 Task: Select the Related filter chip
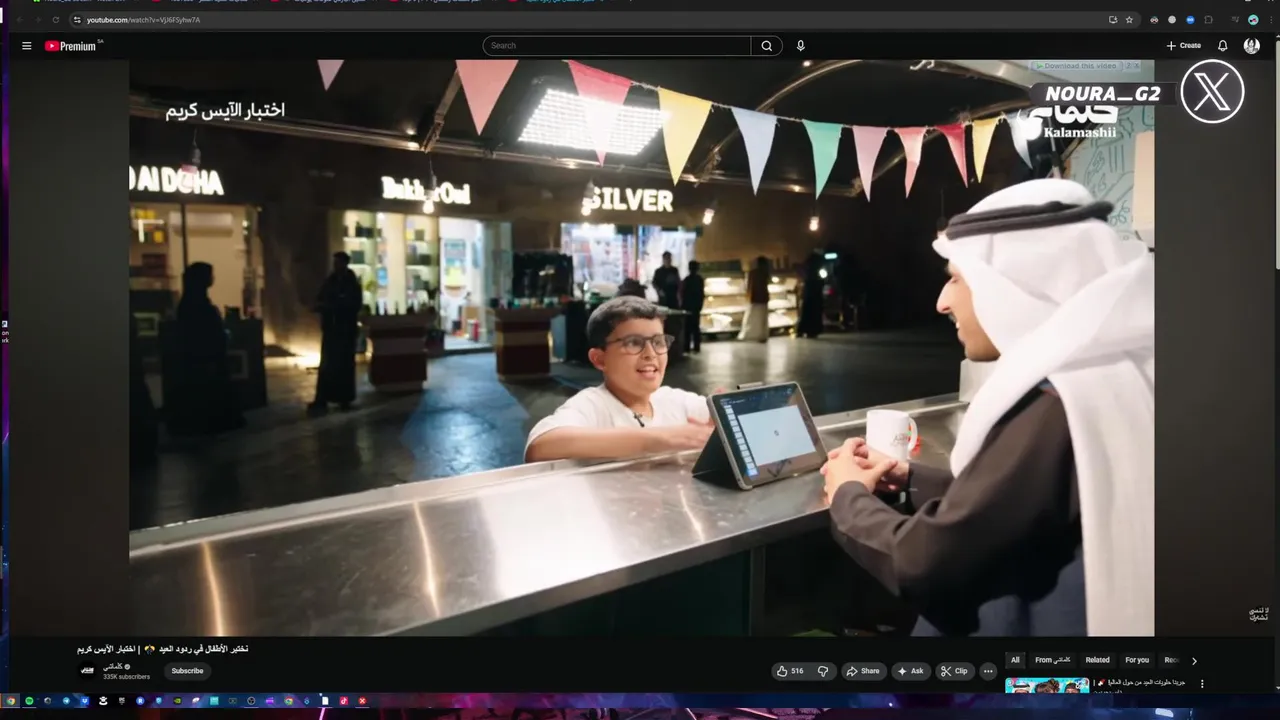(1097, 660)
